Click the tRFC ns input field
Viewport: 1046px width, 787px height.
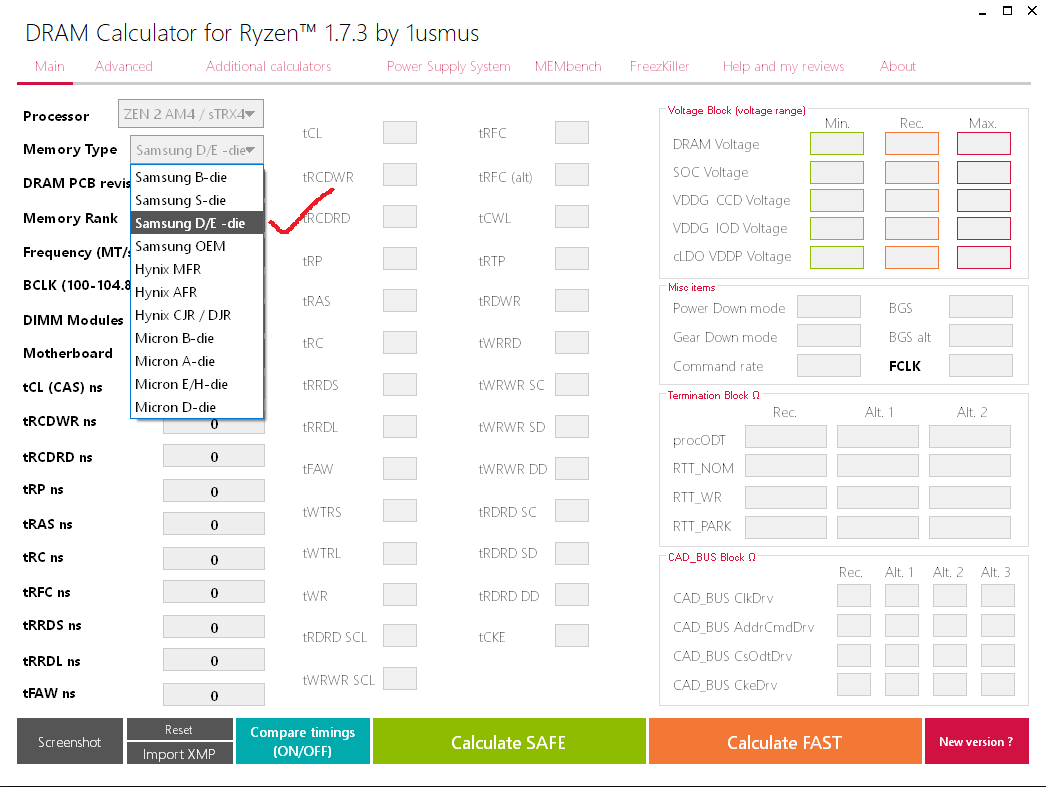point(214,592)
